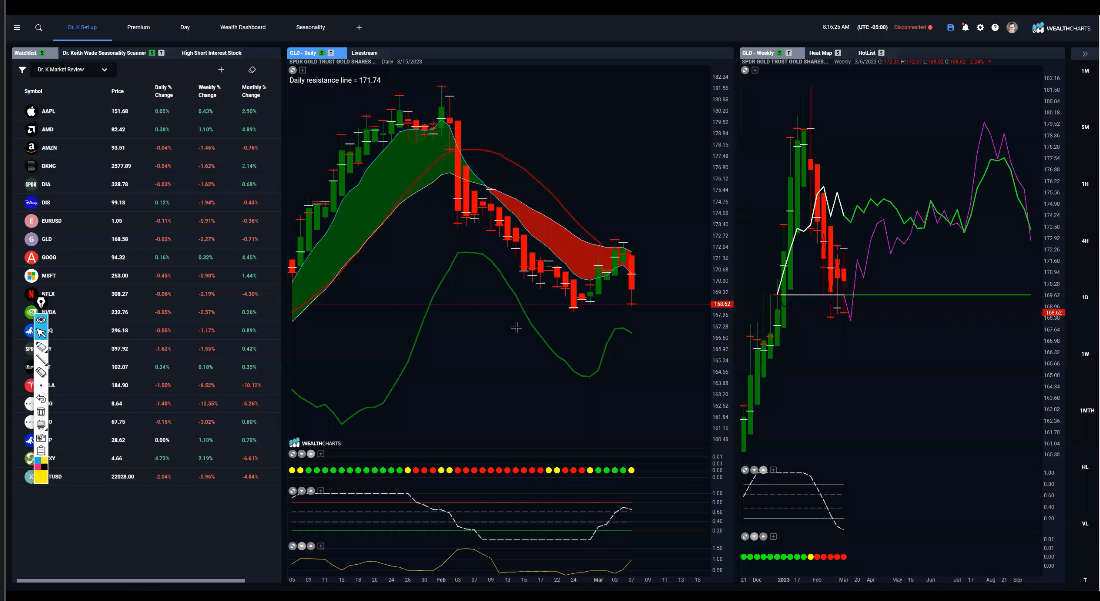Select the 1H timeframe in right sidebar
The image size is (1100, 601).
1085,184
